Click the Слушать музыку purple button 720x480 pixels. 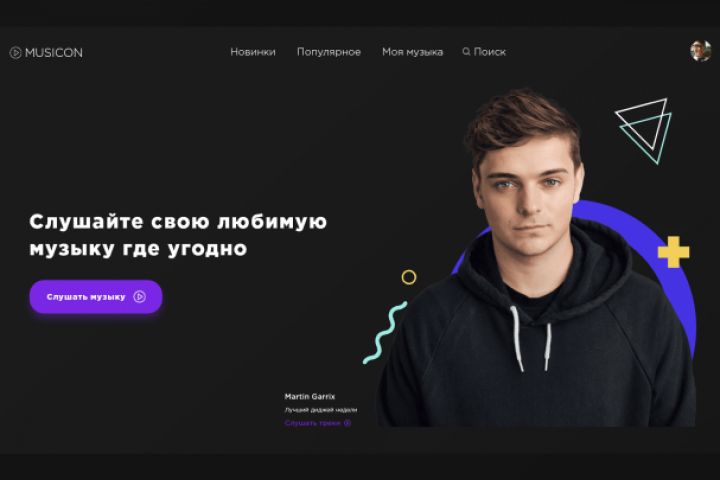pos(96,297)
